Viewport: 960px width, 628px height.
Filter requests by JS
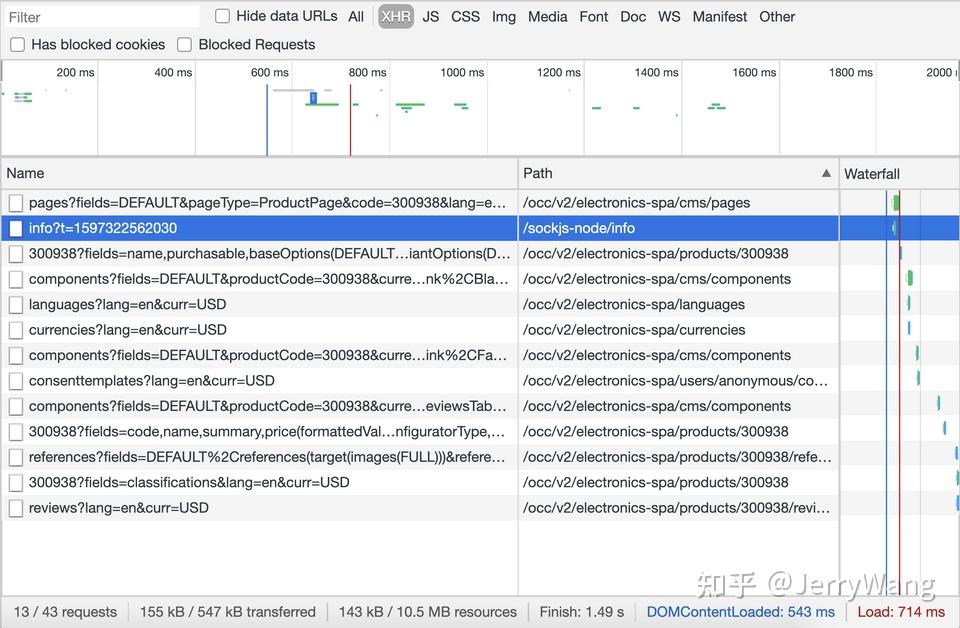(430, 17)
